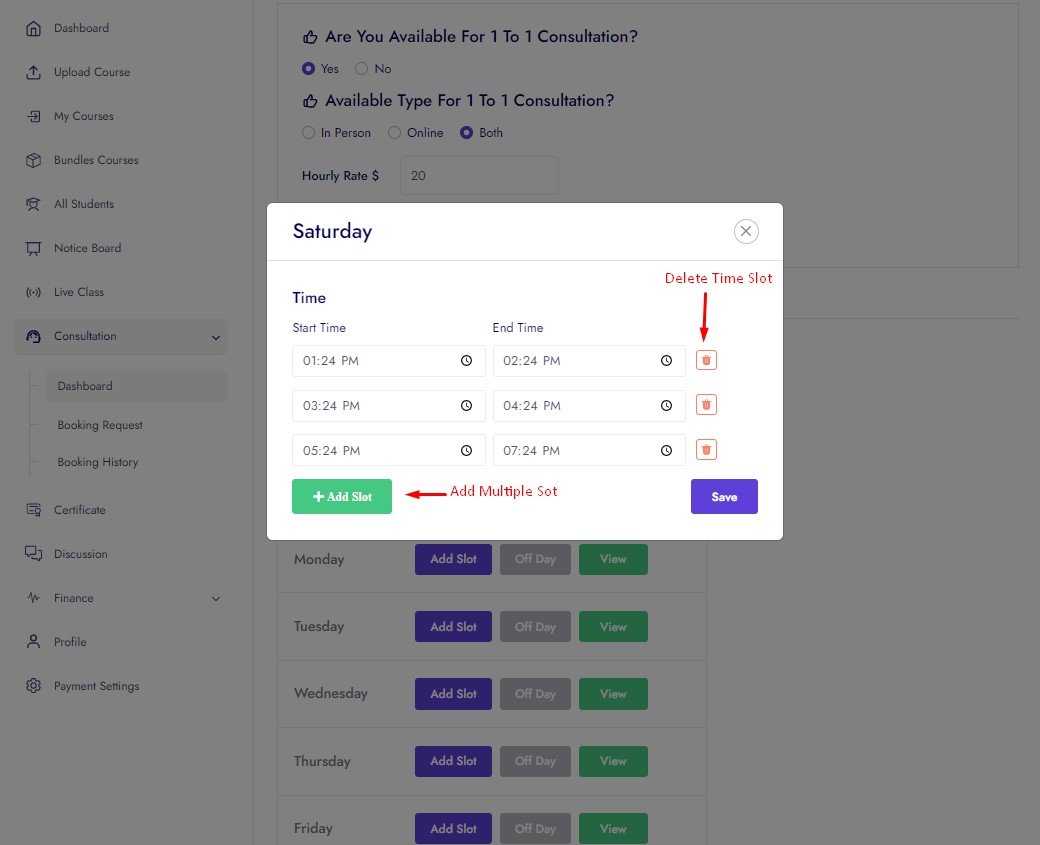Viewport: 1040px width, 845px height.
Task: Click the Hourly Rate input field
Action: click(x=479, y=176)
